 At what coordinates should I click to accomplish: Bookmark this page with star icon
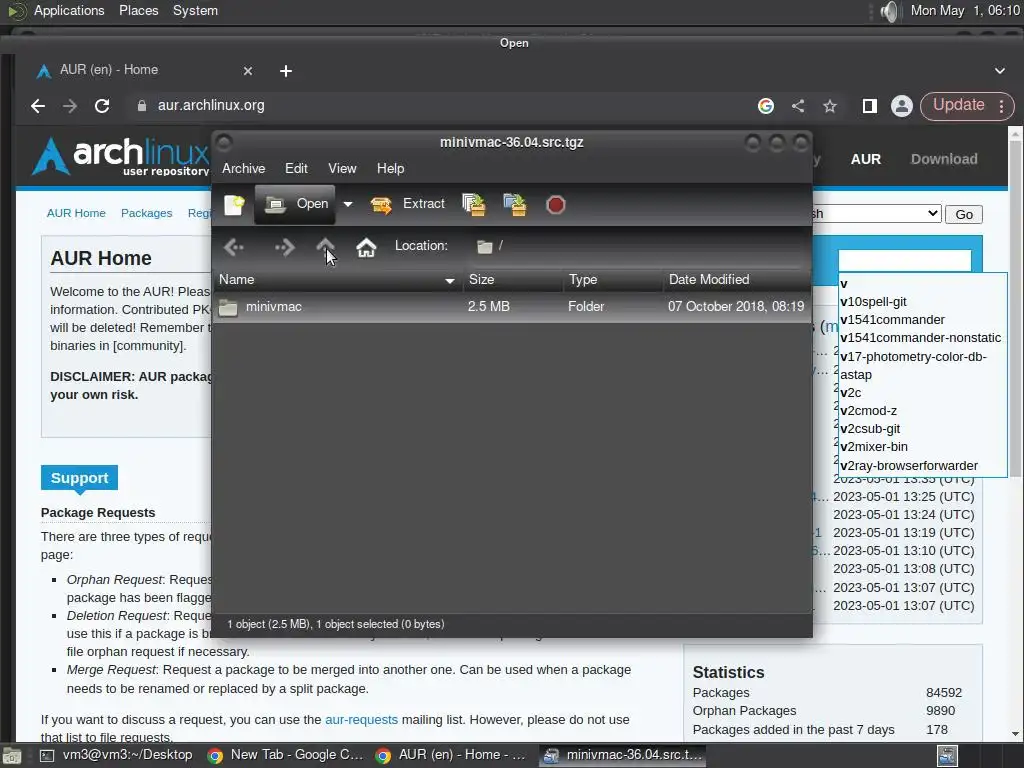click(830, 106)
